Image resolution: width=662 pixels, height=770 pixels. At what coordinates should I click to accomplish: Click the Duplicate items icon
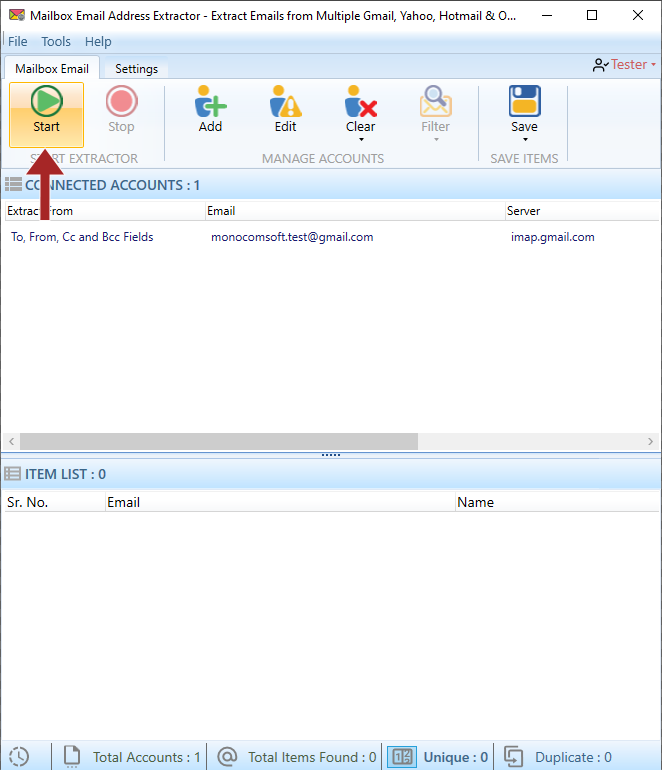click(x=514, y=756)
